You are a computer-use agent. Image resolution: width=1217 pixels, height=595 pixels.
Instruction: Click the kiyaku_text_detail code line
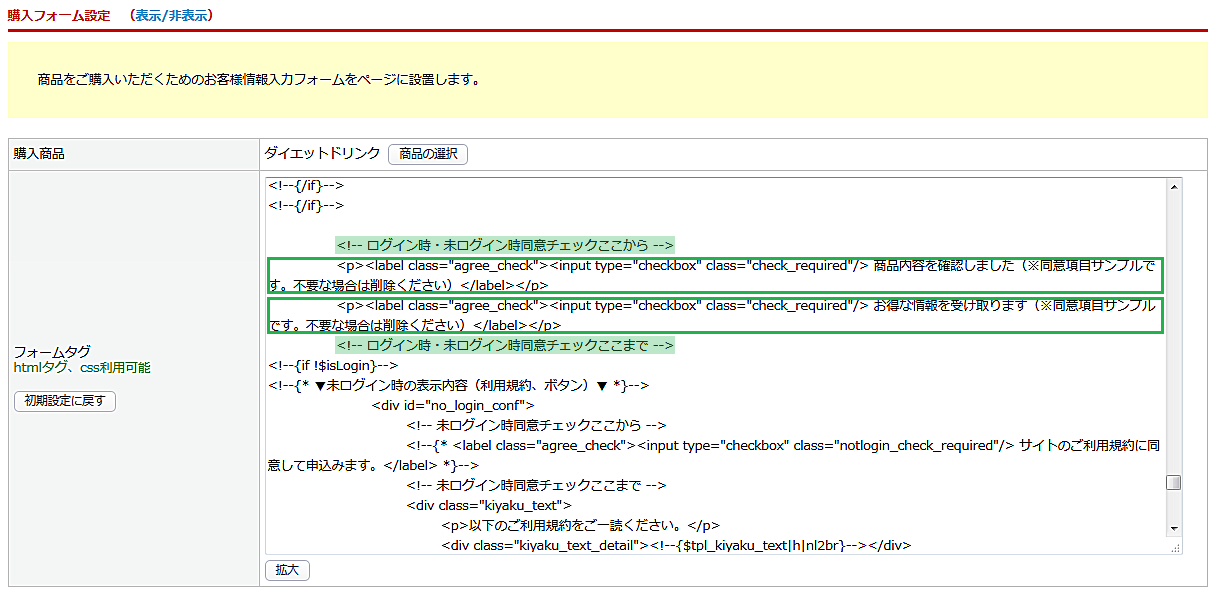676,545
